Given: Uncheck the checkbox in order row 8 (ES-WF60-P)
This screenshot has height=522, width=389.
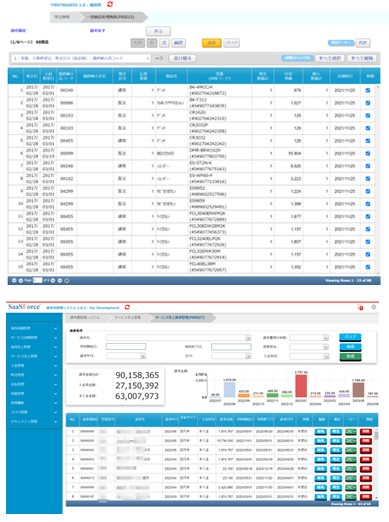Looking at the screenshot, I should 368,179.
